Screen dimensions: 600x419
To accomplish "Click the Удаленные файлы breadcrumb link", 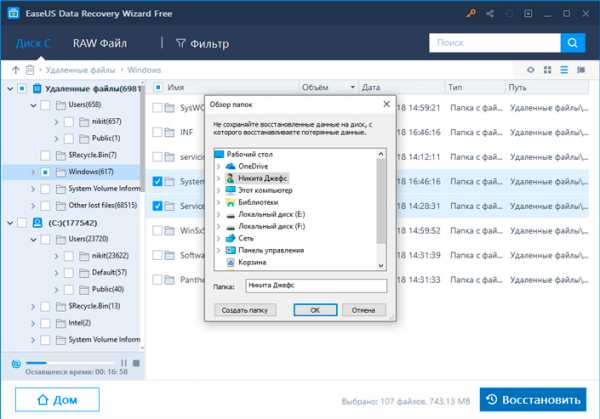I will 80,70.
